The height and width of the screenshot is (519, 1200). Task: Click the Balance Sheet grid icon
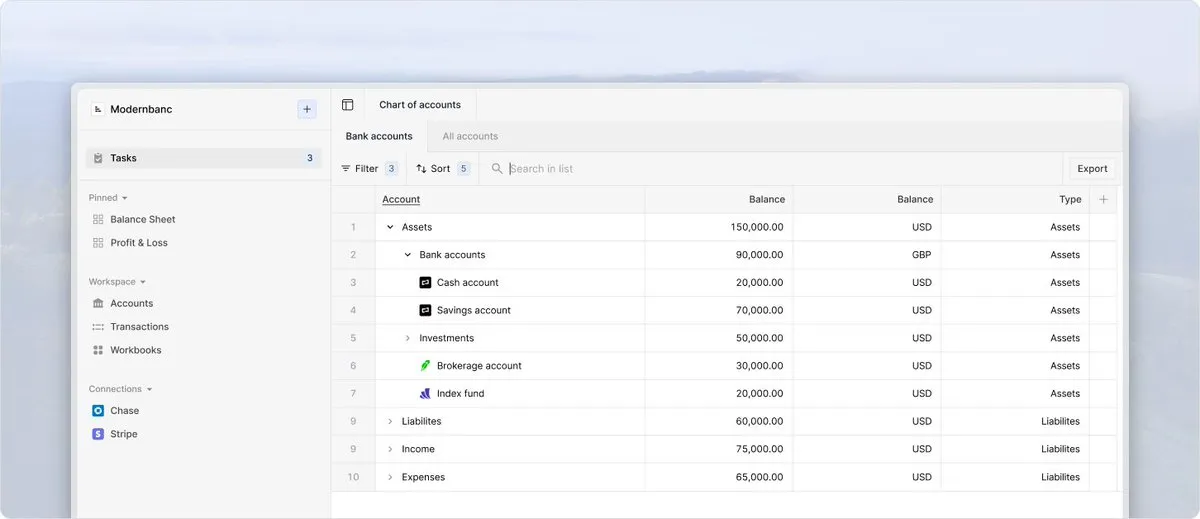98,219
